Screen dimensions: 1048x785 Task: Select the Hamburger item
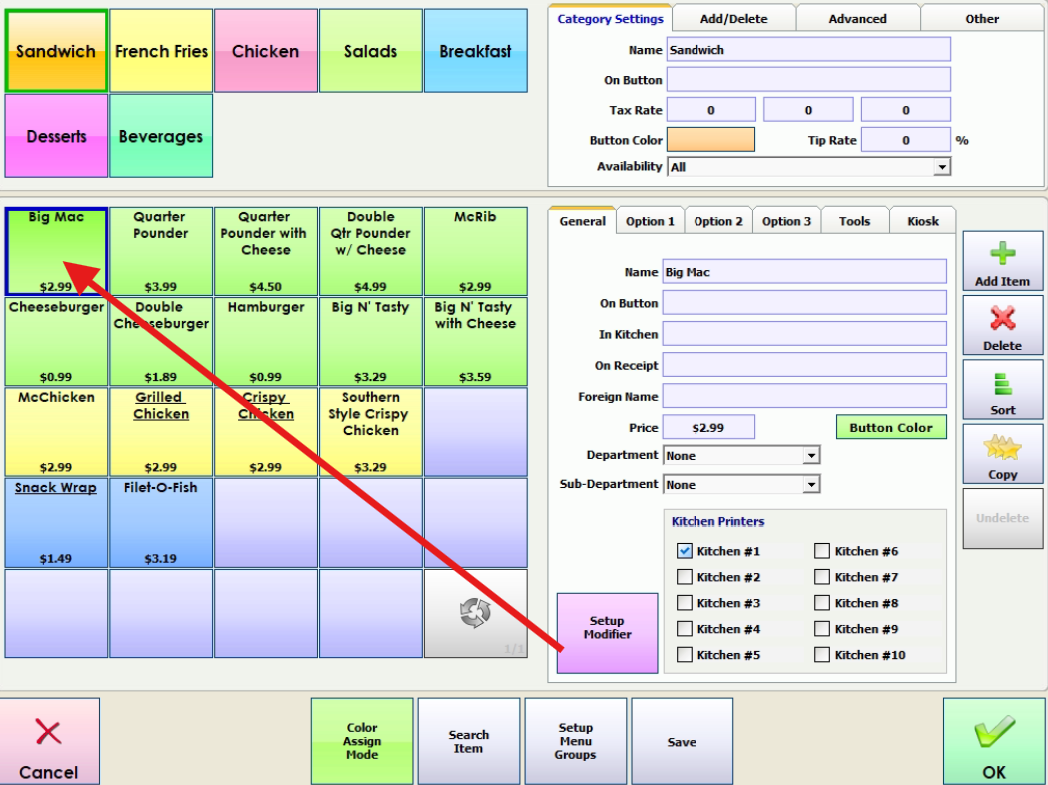click(265, 341)
